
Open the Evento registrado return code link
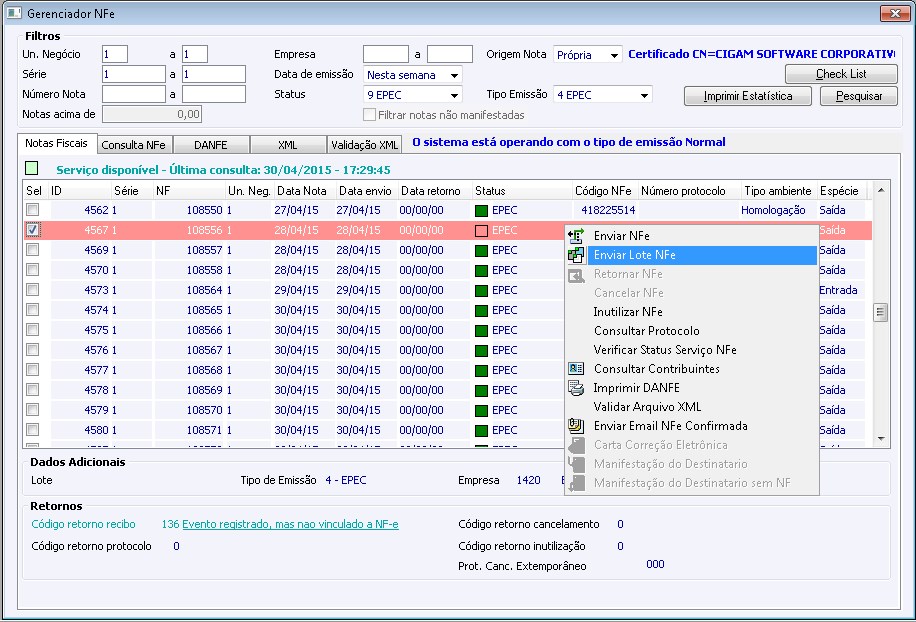289,524
